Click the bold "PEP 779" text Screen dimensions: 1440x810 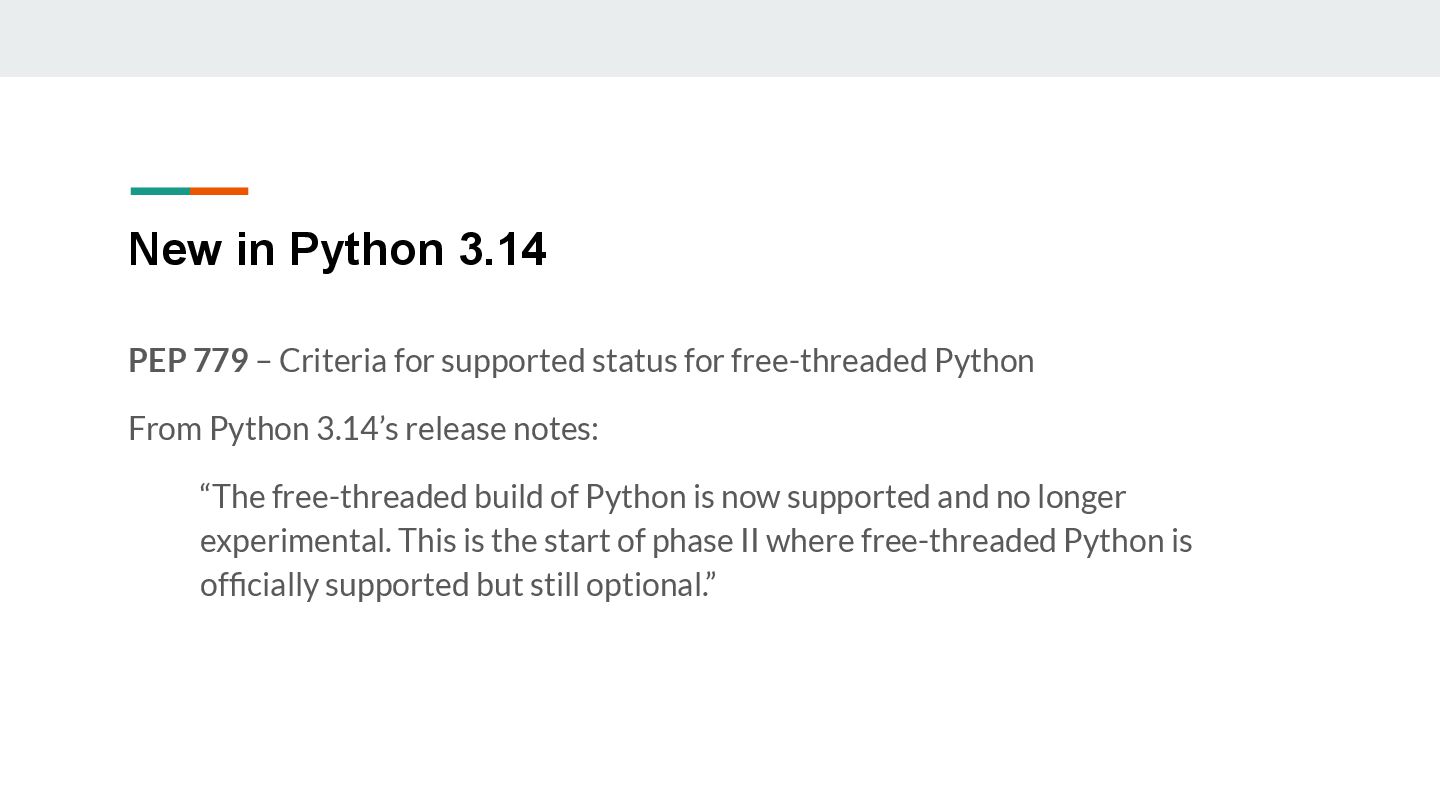(188, 361)
